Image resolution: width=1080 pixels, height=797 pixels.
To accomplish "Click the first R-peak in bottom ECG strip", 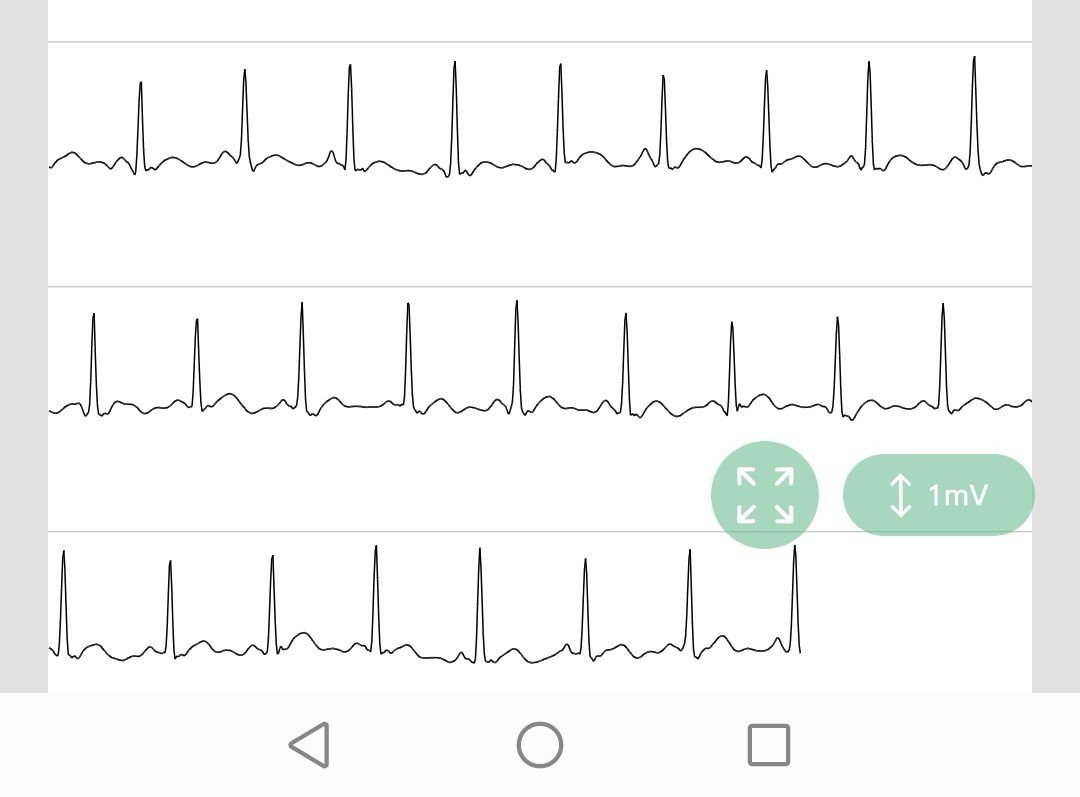I will [x=63, y=553].
